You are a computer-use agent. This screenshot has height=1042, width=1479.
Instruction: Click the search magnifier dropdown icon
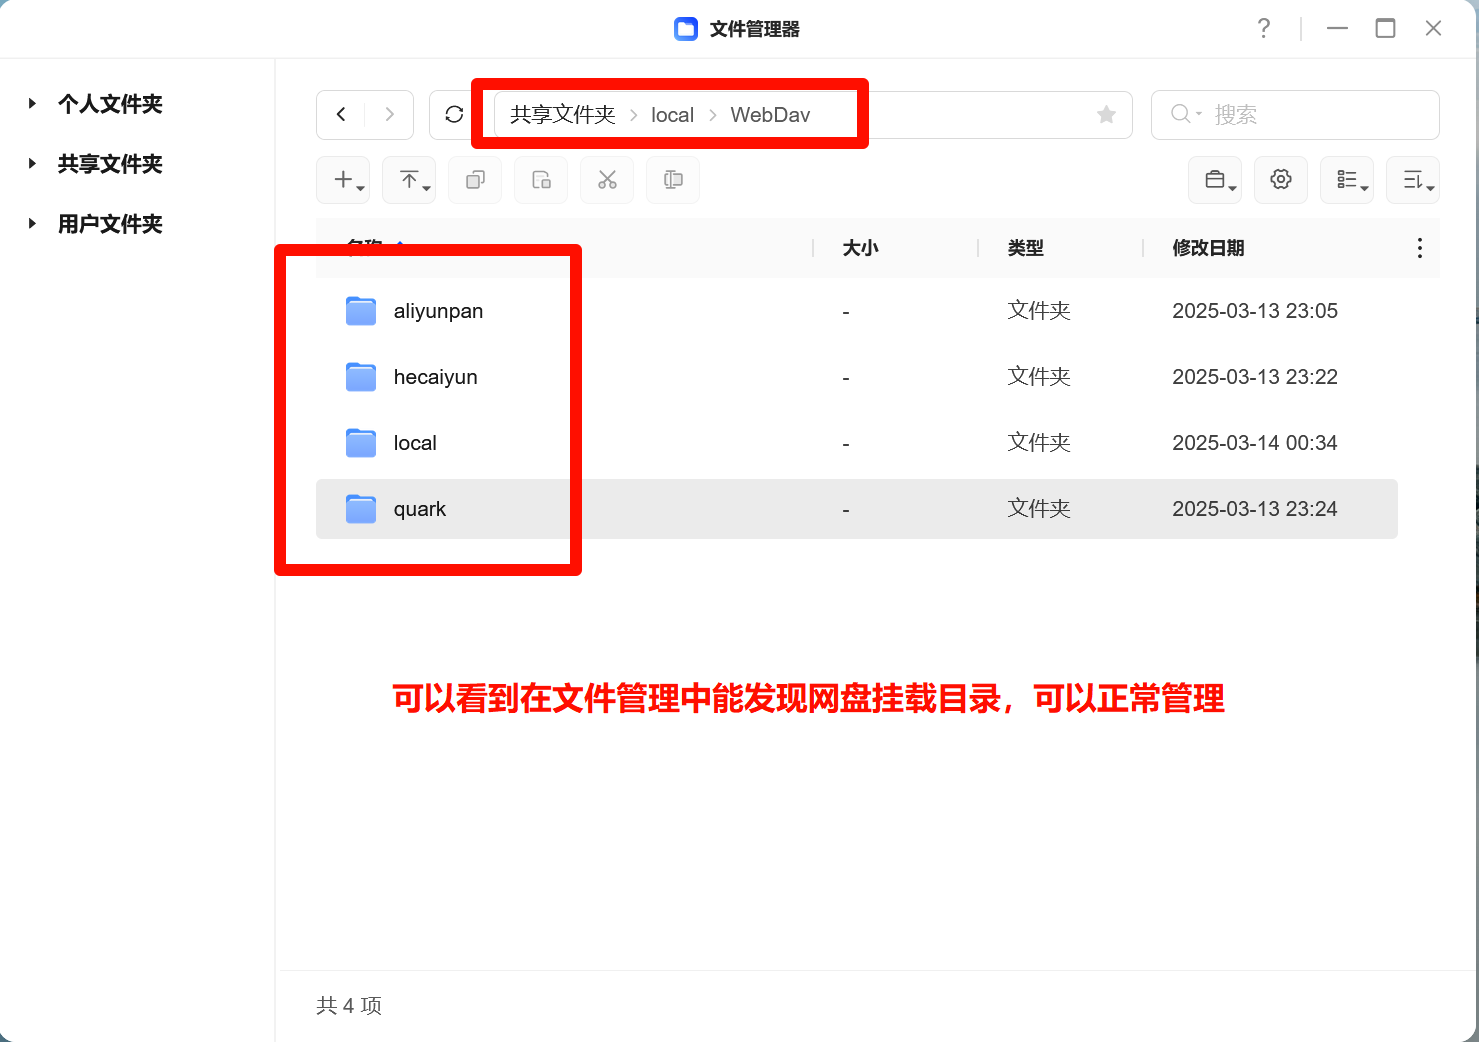(1185, 114)
